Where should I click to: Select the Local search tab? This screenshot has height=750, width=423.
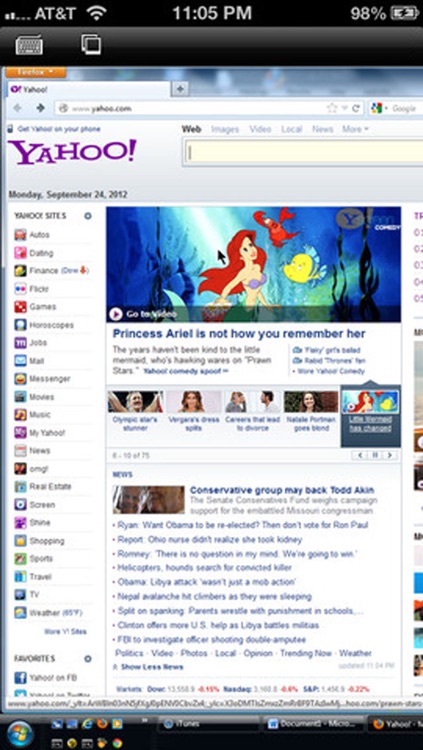pyautogui.click(x=292, y=129)
